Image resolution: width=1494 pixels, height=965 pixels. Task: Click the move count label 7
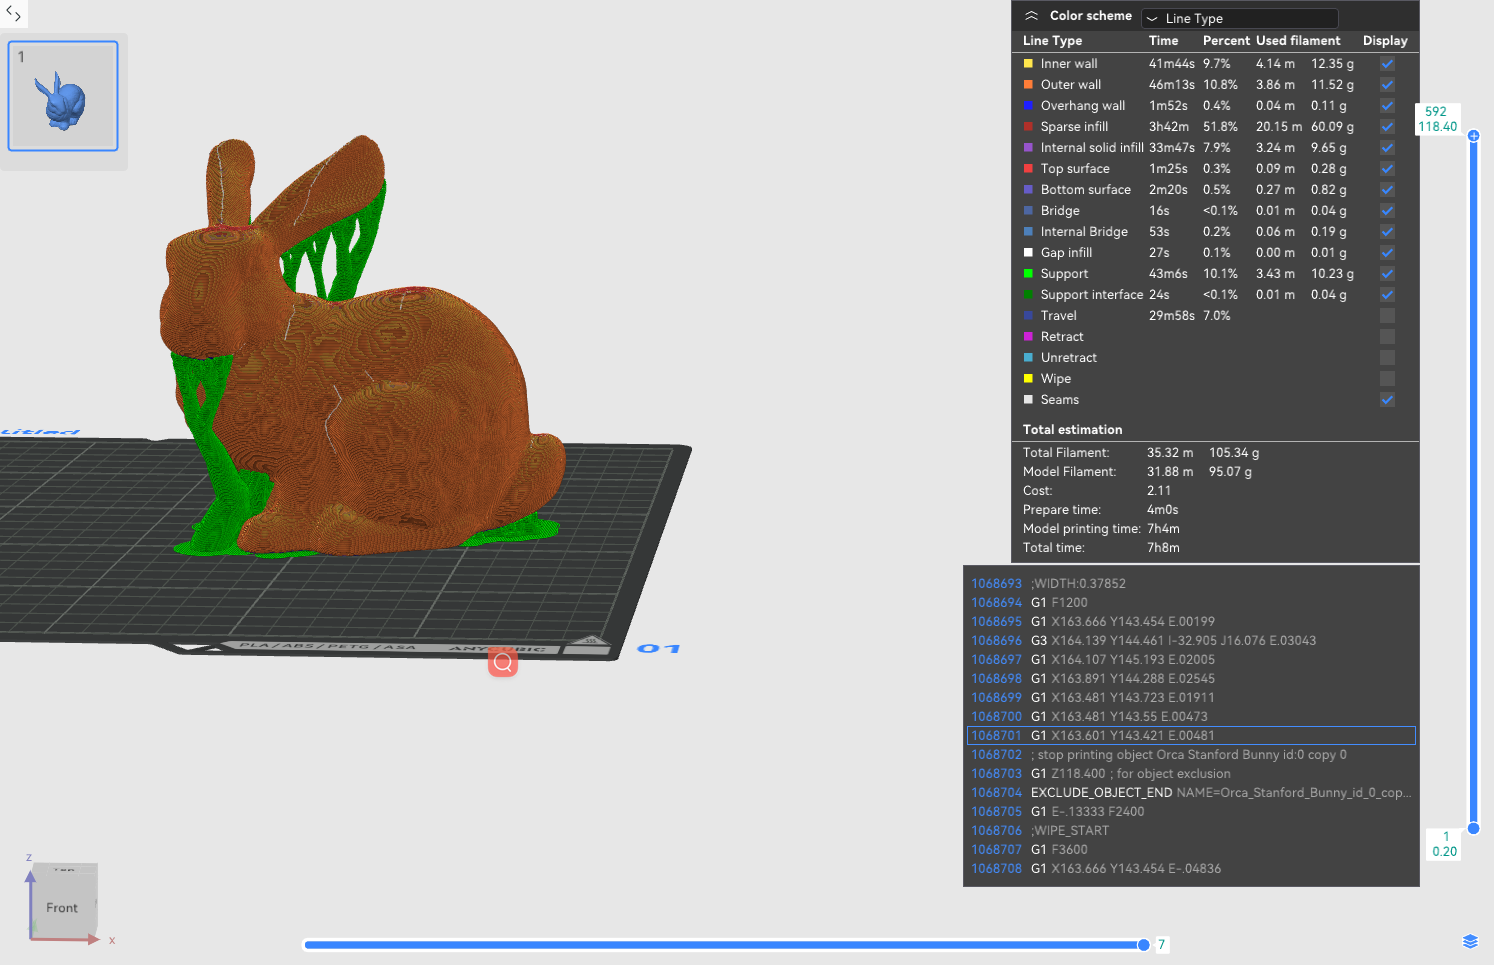1162,944
